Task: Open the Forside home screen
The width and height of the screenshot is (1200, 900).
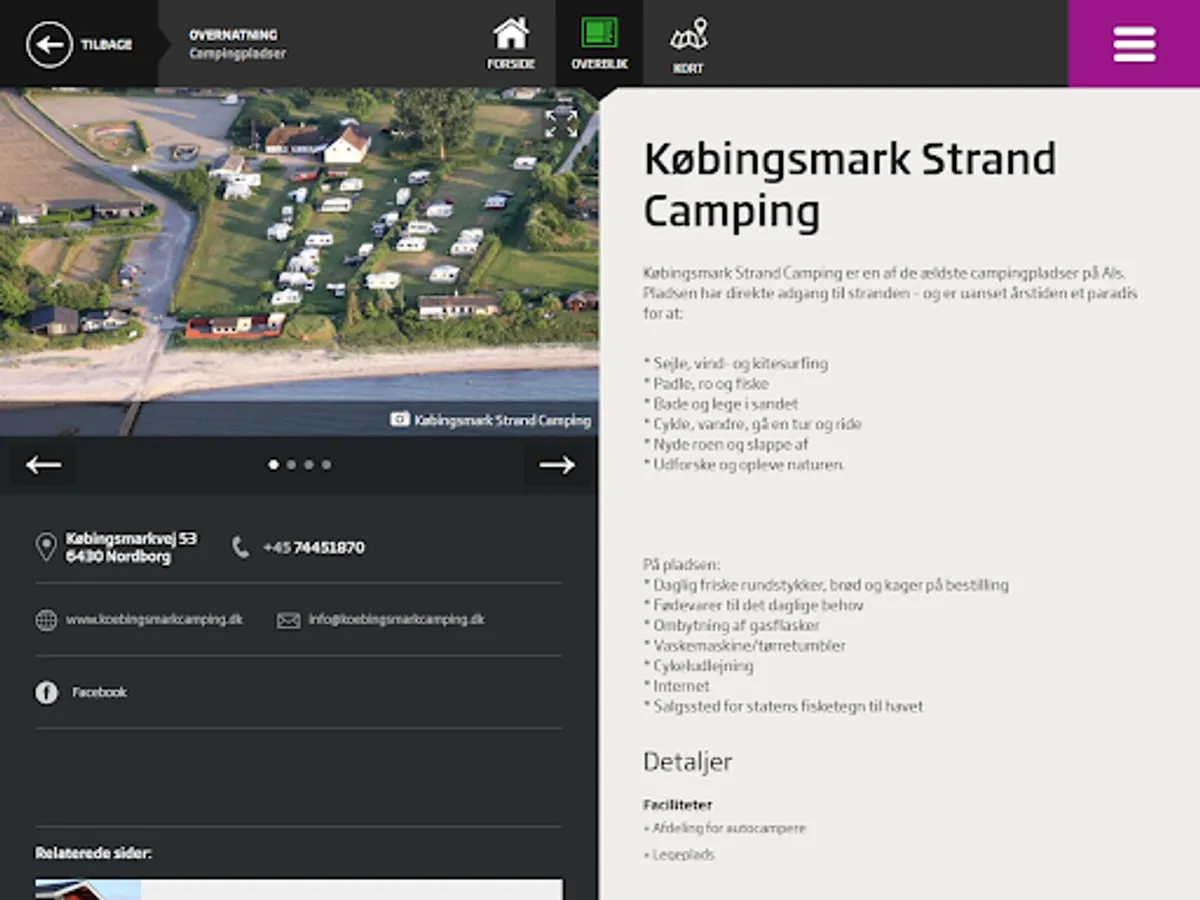Action: click(x=510, y=43)
